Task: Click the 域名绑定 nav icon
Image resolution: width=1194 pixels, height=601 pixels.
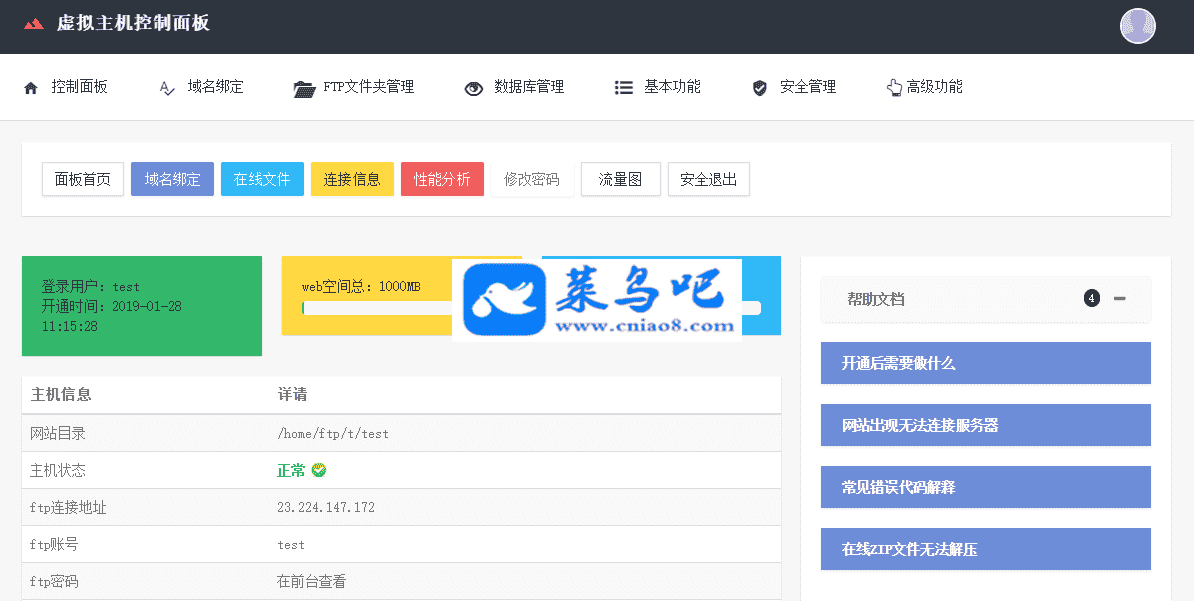Action: click(167, 88)
